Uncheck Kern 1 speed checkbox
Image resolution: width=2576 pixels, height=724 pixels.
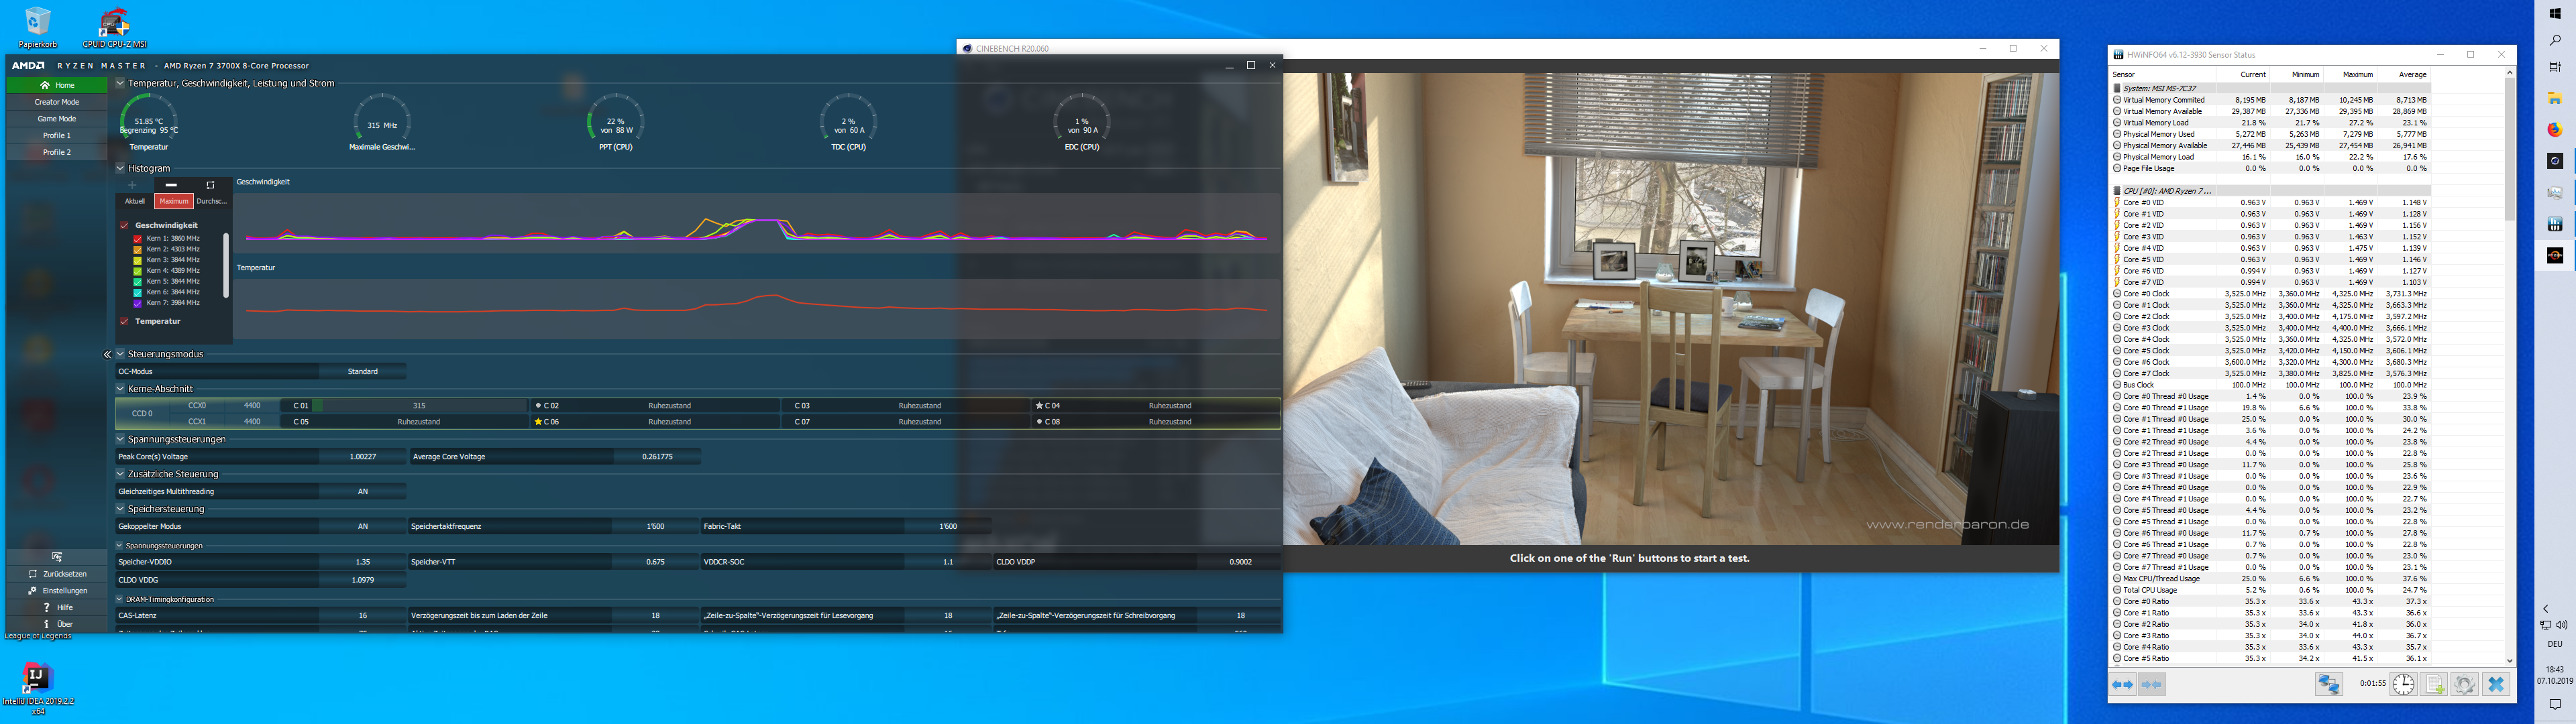click(138, 239)
